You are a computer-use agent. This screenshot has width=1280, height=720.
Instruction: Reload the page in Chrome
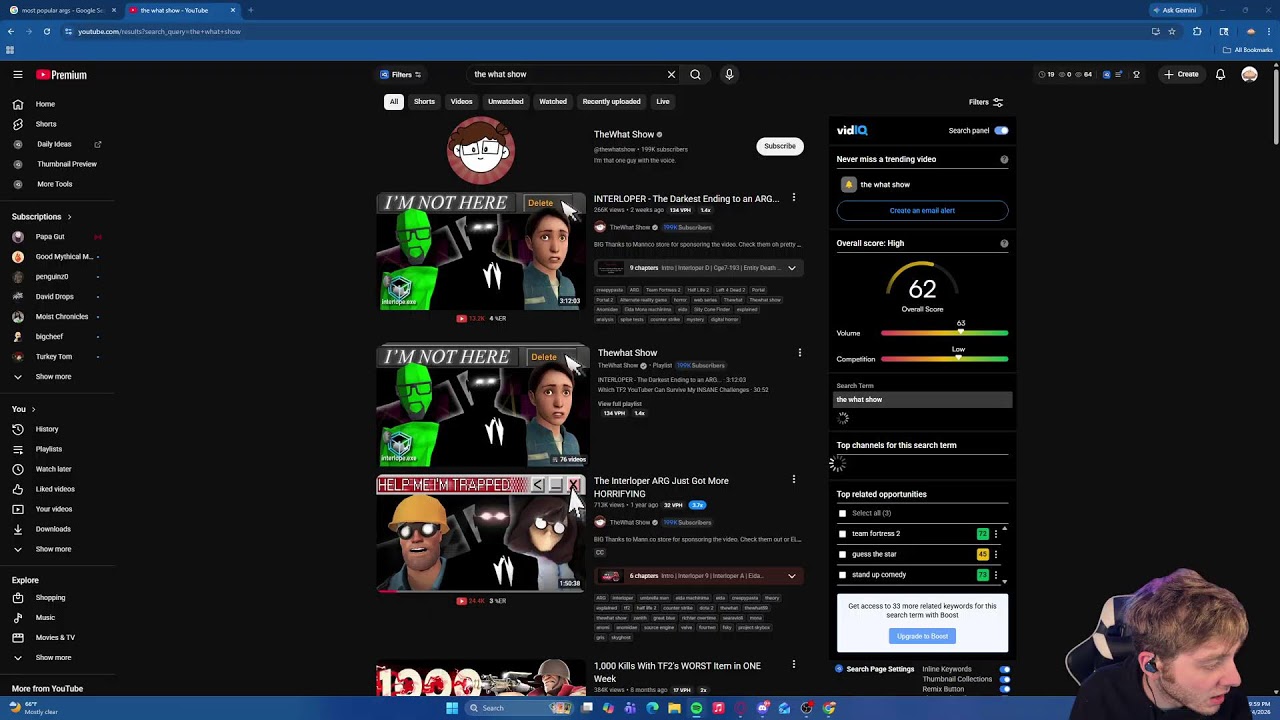pos(46,31)
